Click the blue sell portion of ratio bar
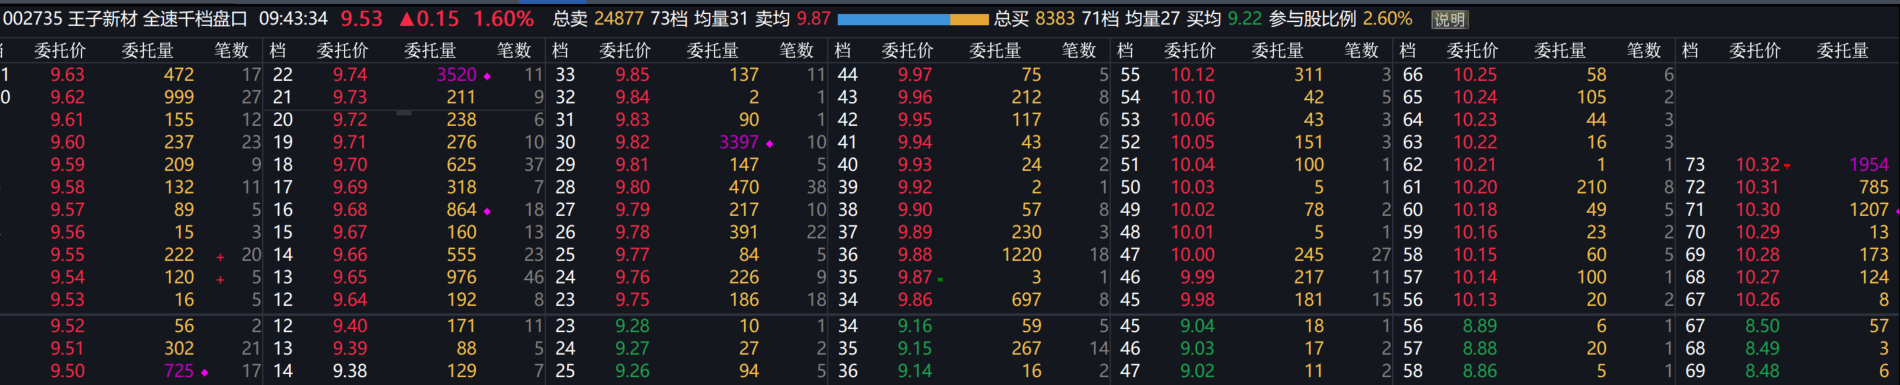The width and height of the screenshot is (1900, 385). [x=893, y=19]
